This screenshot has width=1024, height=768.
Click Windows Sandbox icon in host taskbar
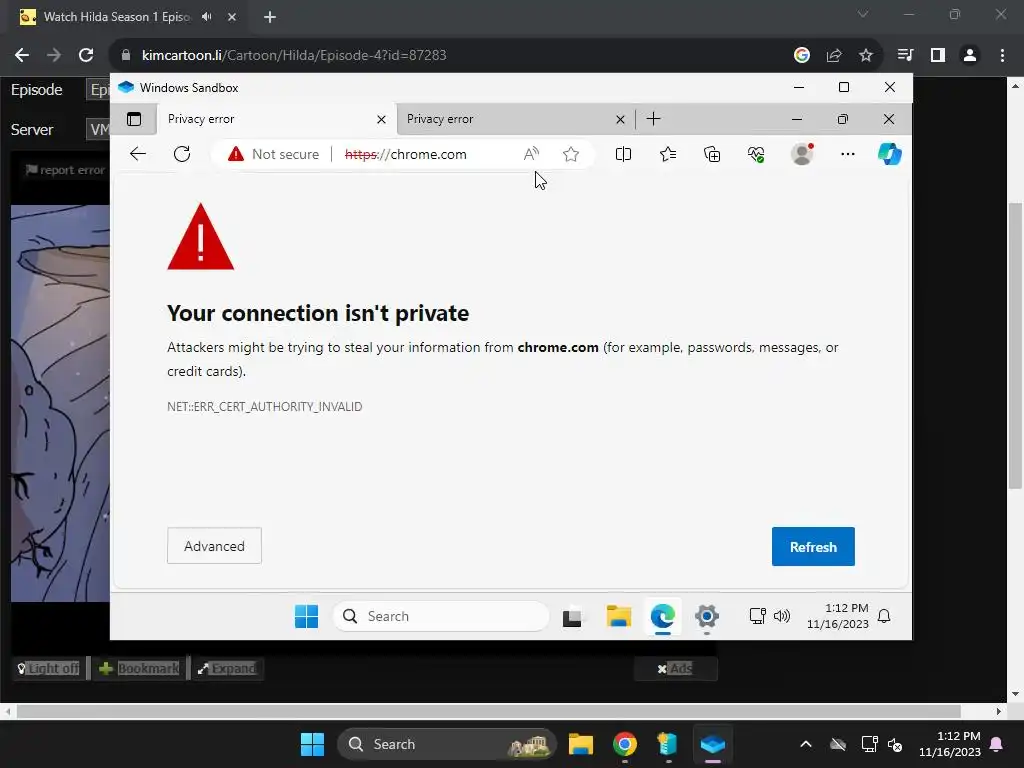pos(712,744)
